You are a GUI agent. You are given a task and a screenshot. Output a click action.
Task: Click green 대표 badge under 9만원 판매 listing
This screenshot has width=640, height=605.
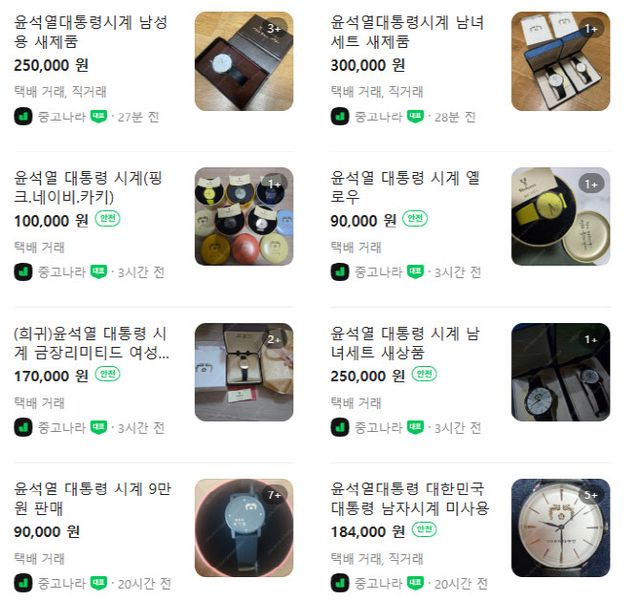click(x=99, y=583)
